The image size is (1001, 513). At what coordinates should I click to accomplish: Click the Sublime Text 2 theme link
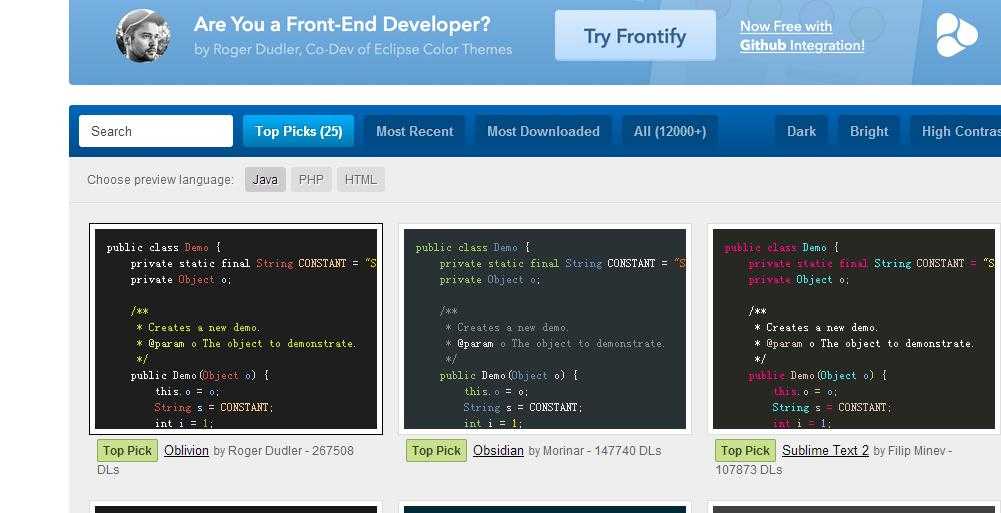pos(825,450)
